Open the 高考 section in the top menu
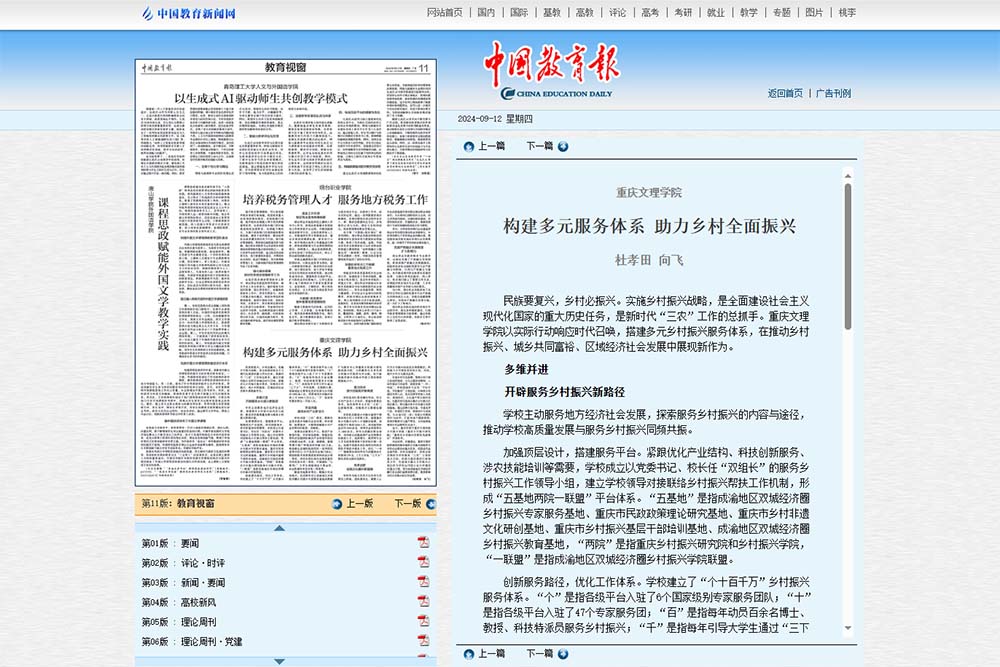The width and height of the screenshot is (1000, 667). (x=648, y=12)
